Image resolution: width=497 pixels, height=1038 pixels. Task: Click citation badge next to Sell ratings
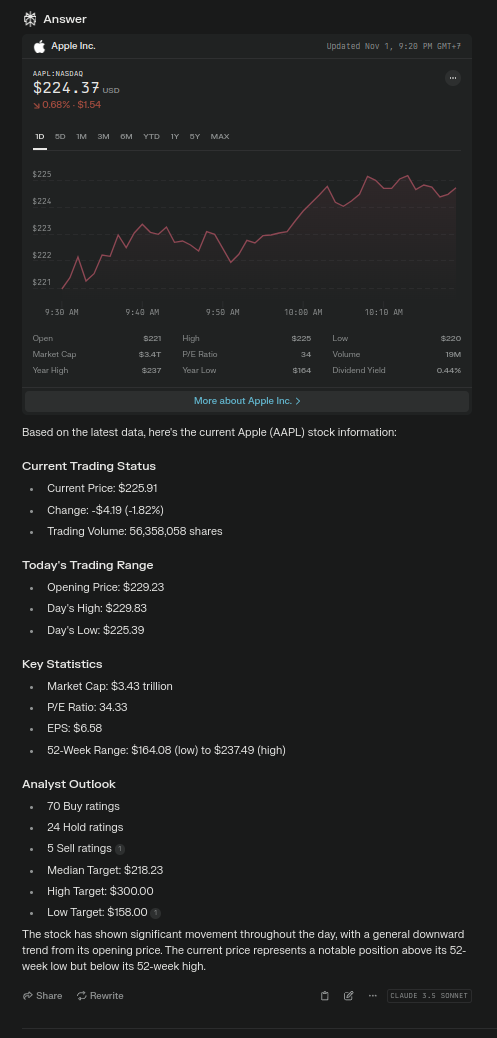120,849
